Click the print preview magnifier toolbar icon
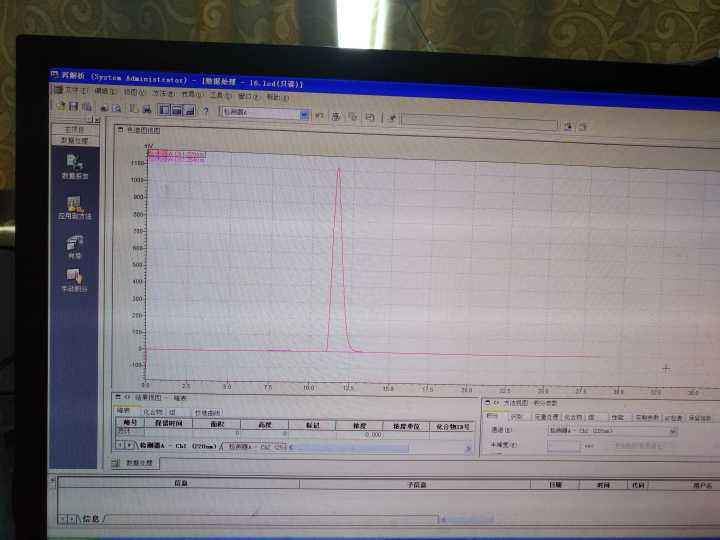This screenshot has width=720, height=540. pyautogui.click(x=117, y=108)
